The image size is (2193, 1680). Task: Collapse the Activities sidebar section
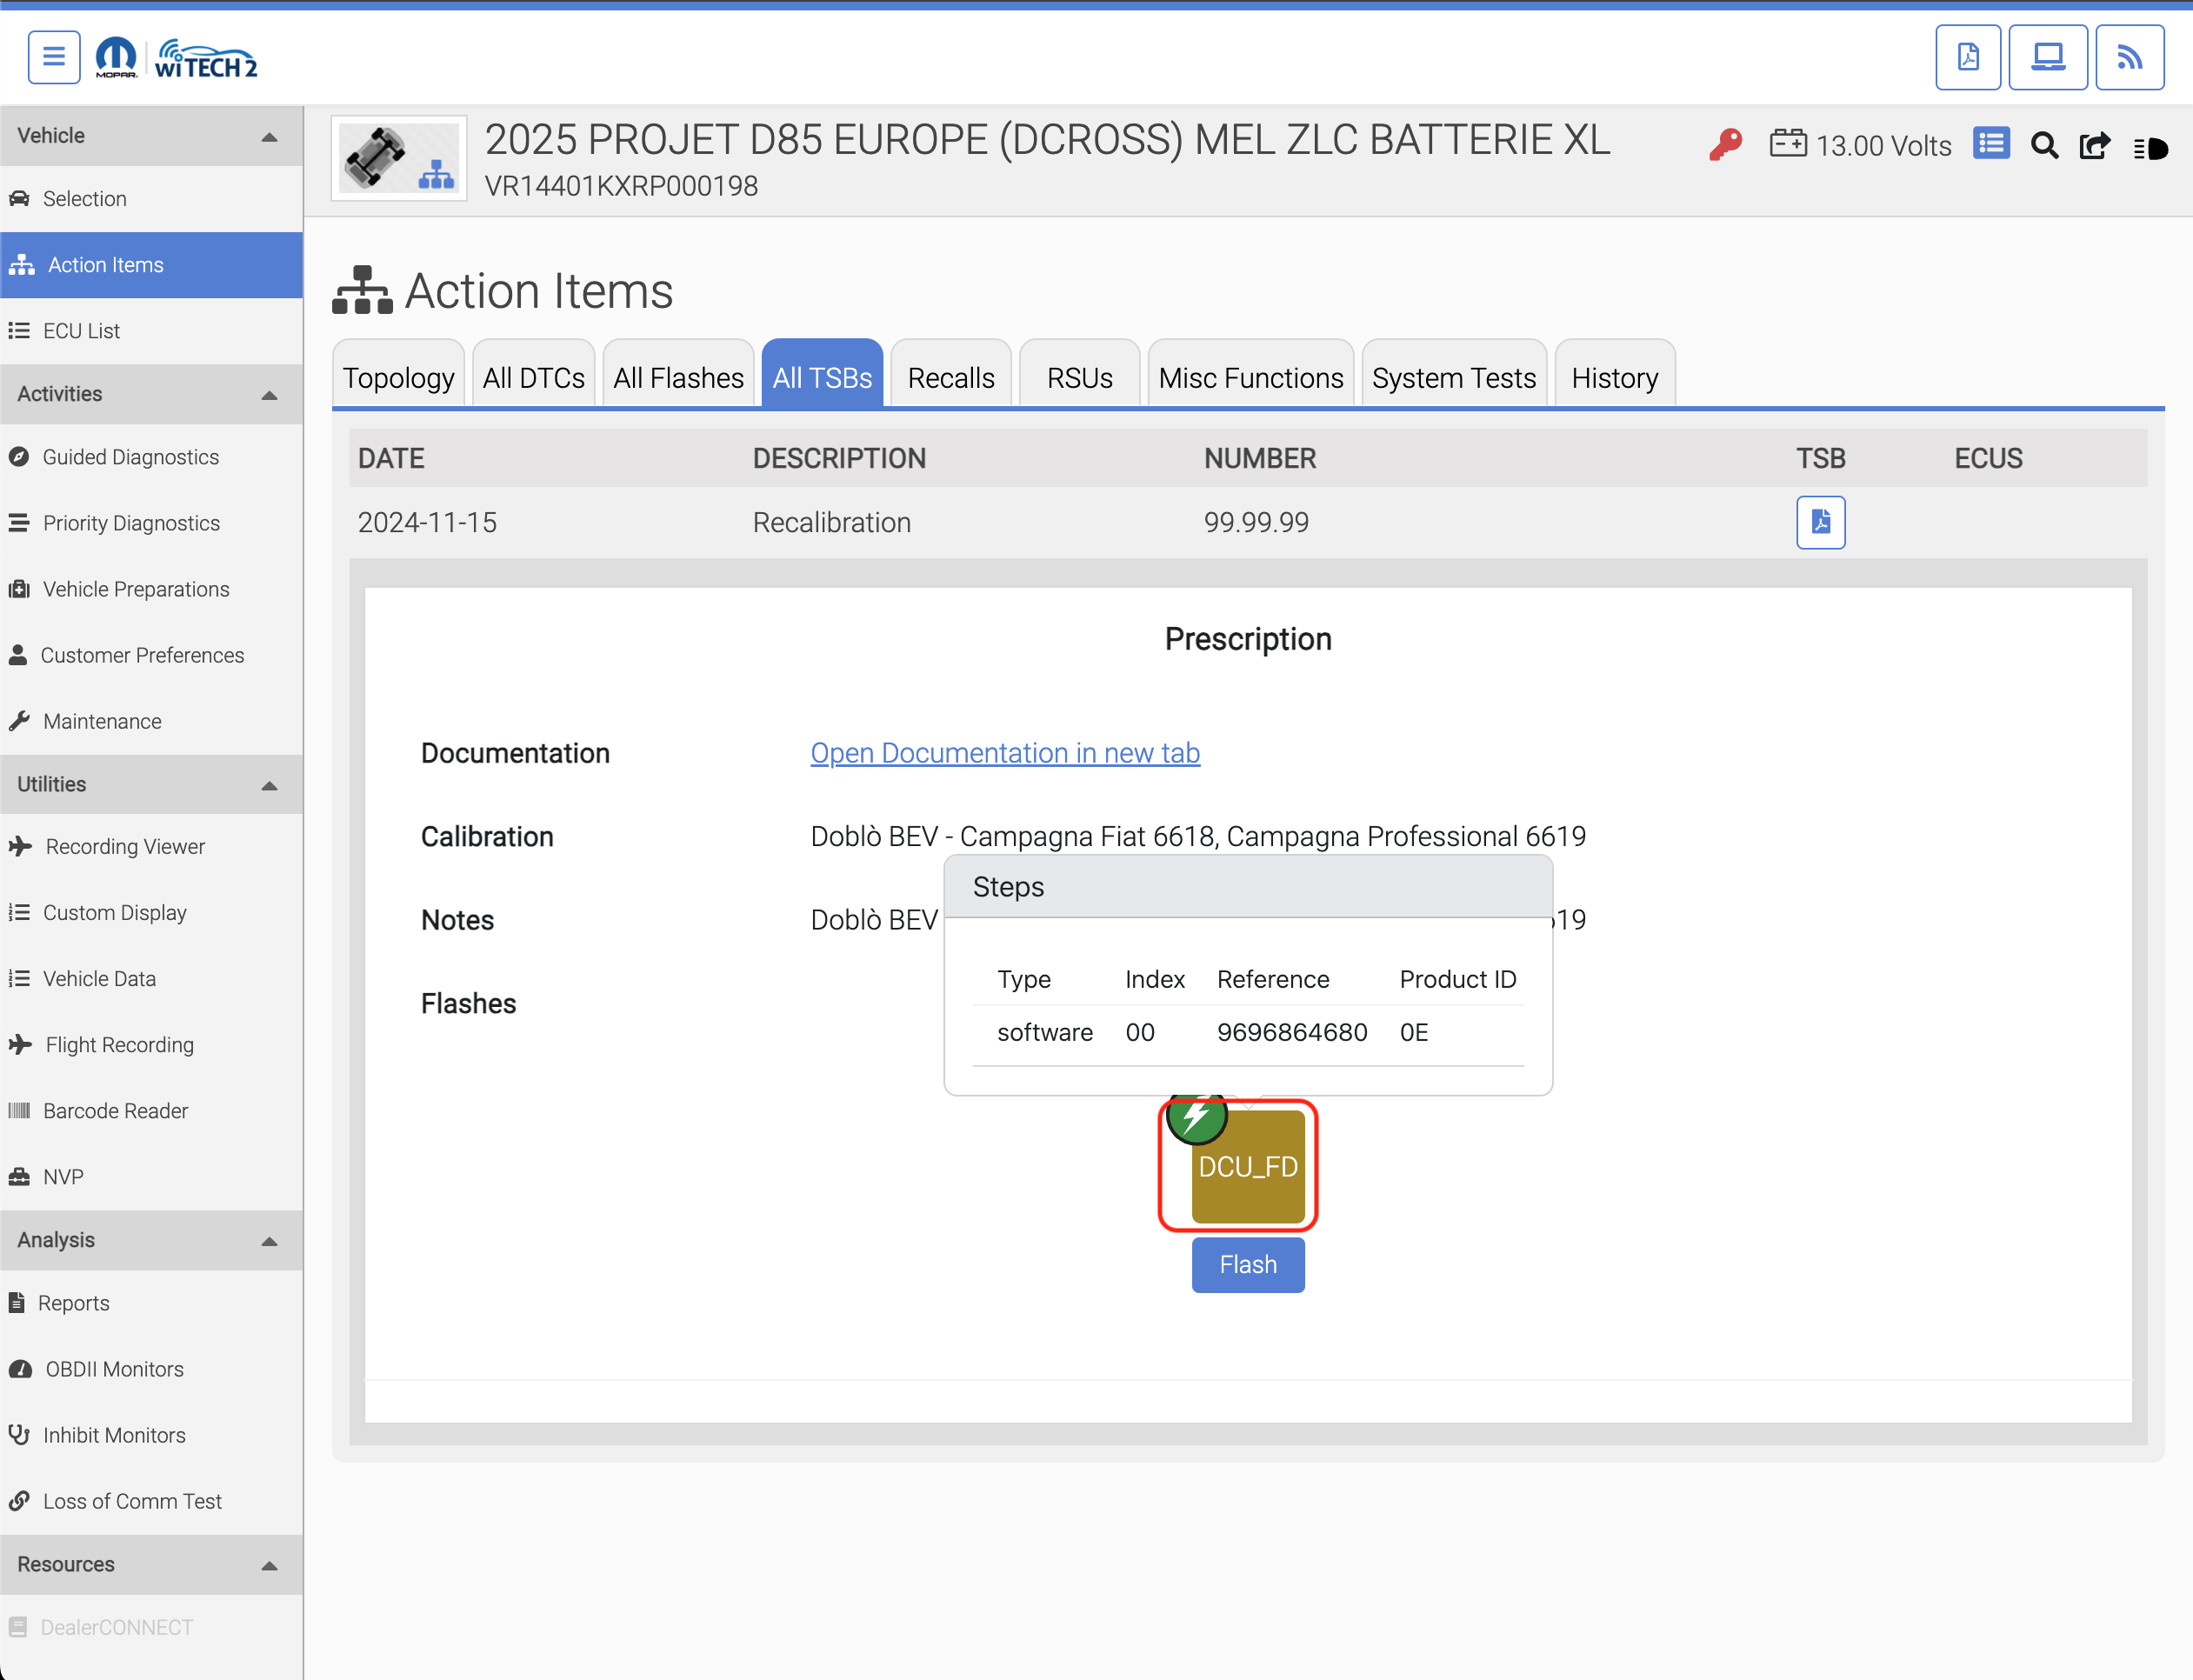pyautogui.click(x=151, y=394)
